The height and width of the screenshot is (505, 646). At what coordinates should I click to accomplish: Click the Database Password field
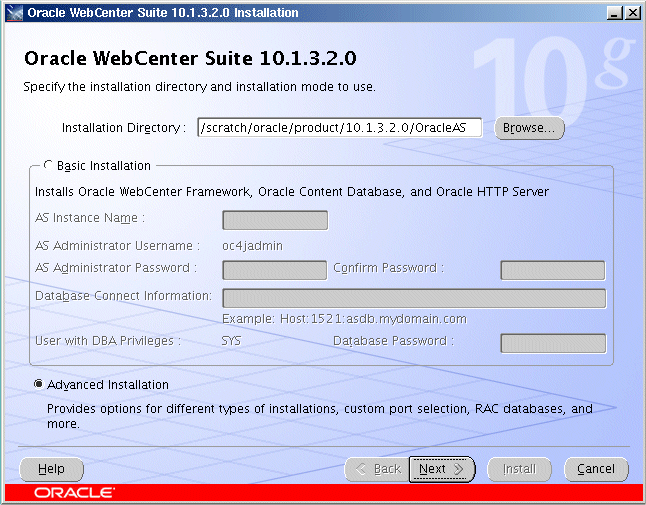click(x=553, y=344)
